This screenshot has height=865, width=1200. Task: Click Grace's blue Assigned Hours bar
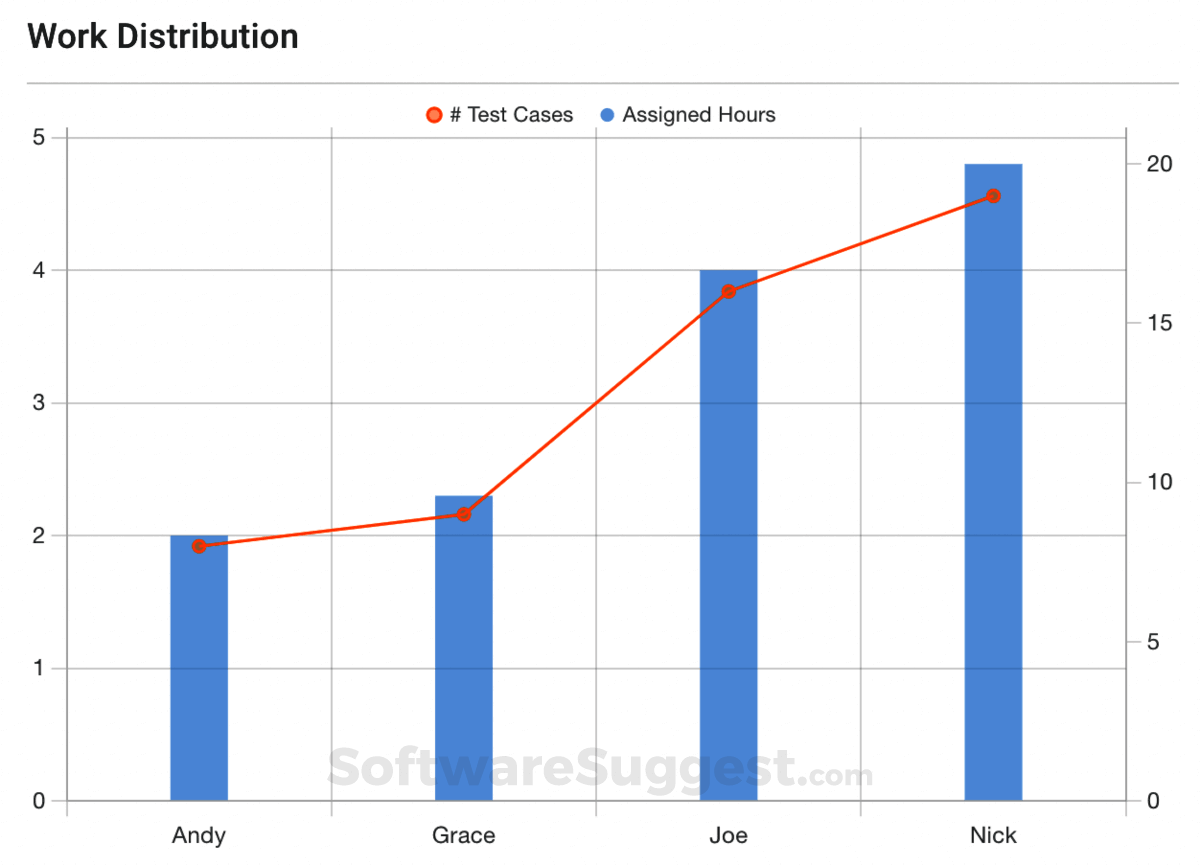tap(464, 660)
